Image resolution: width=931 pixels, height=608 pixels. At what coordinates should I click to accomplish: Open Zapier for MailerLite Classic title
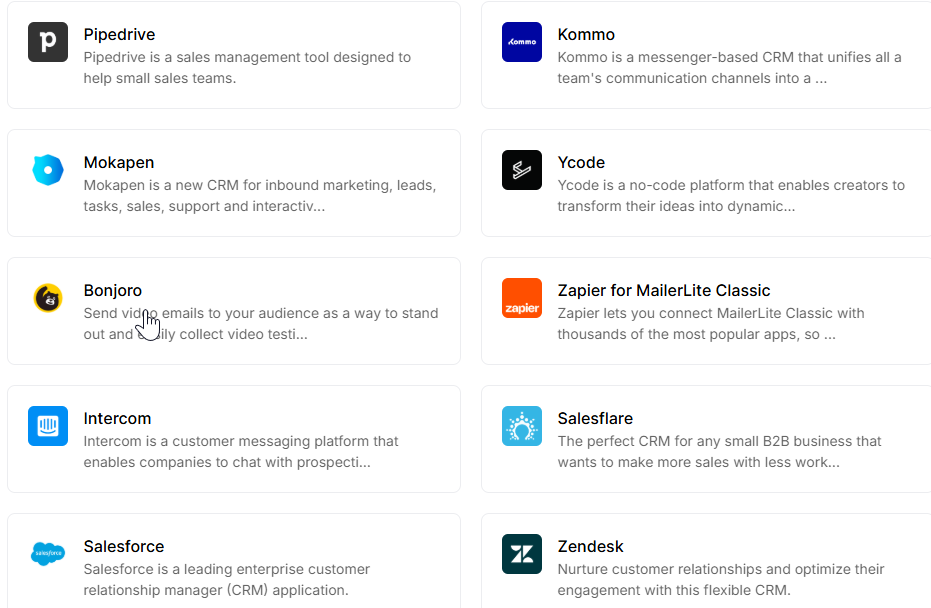click(664, 291)
